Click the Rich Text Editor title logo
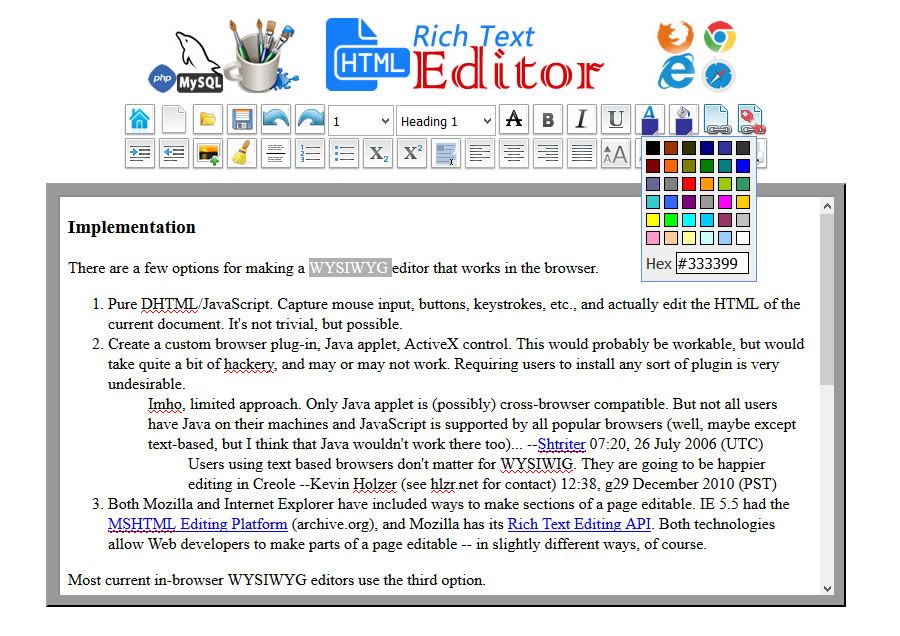 click(465, 56)
